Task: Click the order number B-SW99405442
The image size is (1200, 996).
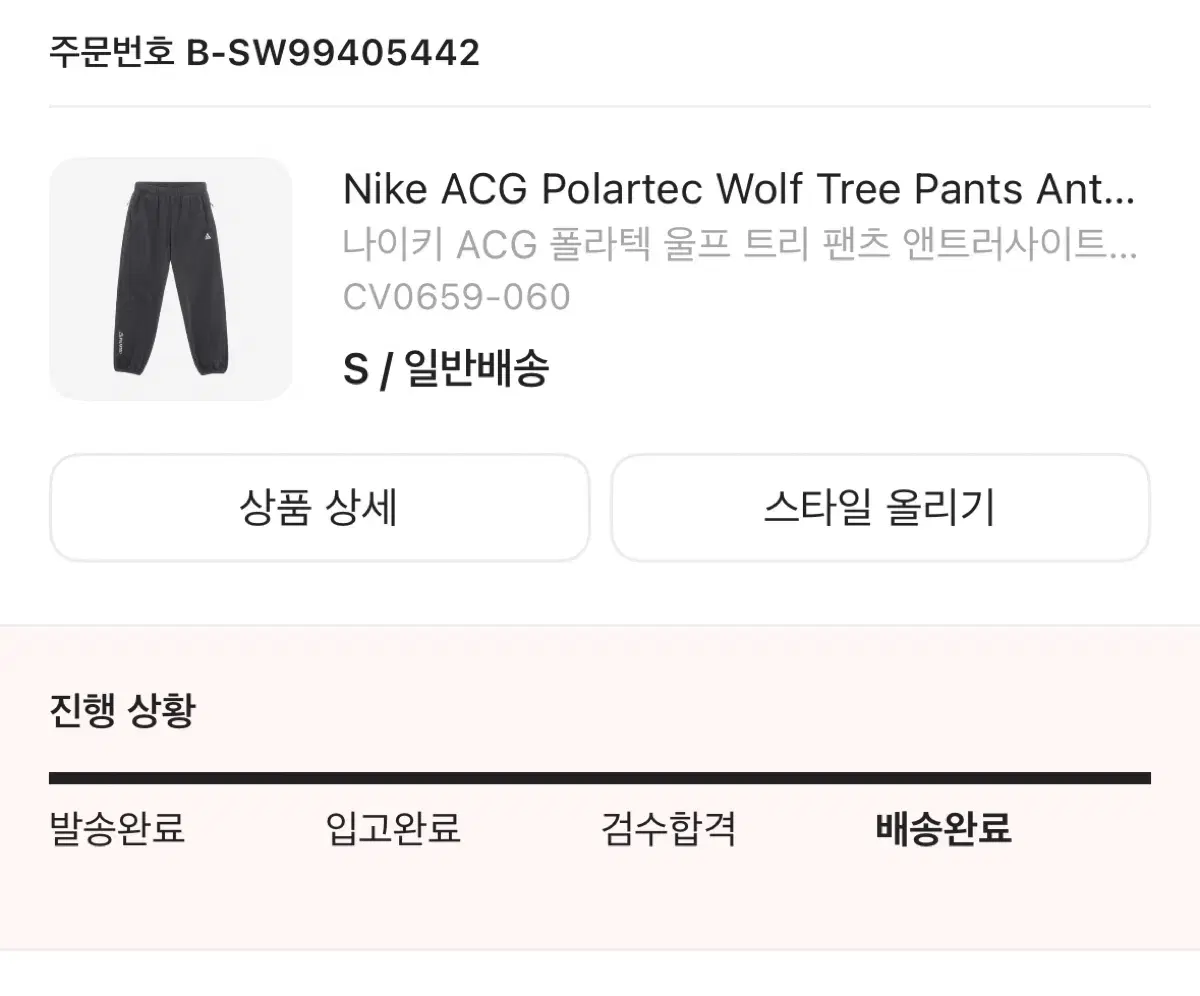Action: tap(265, 53)
